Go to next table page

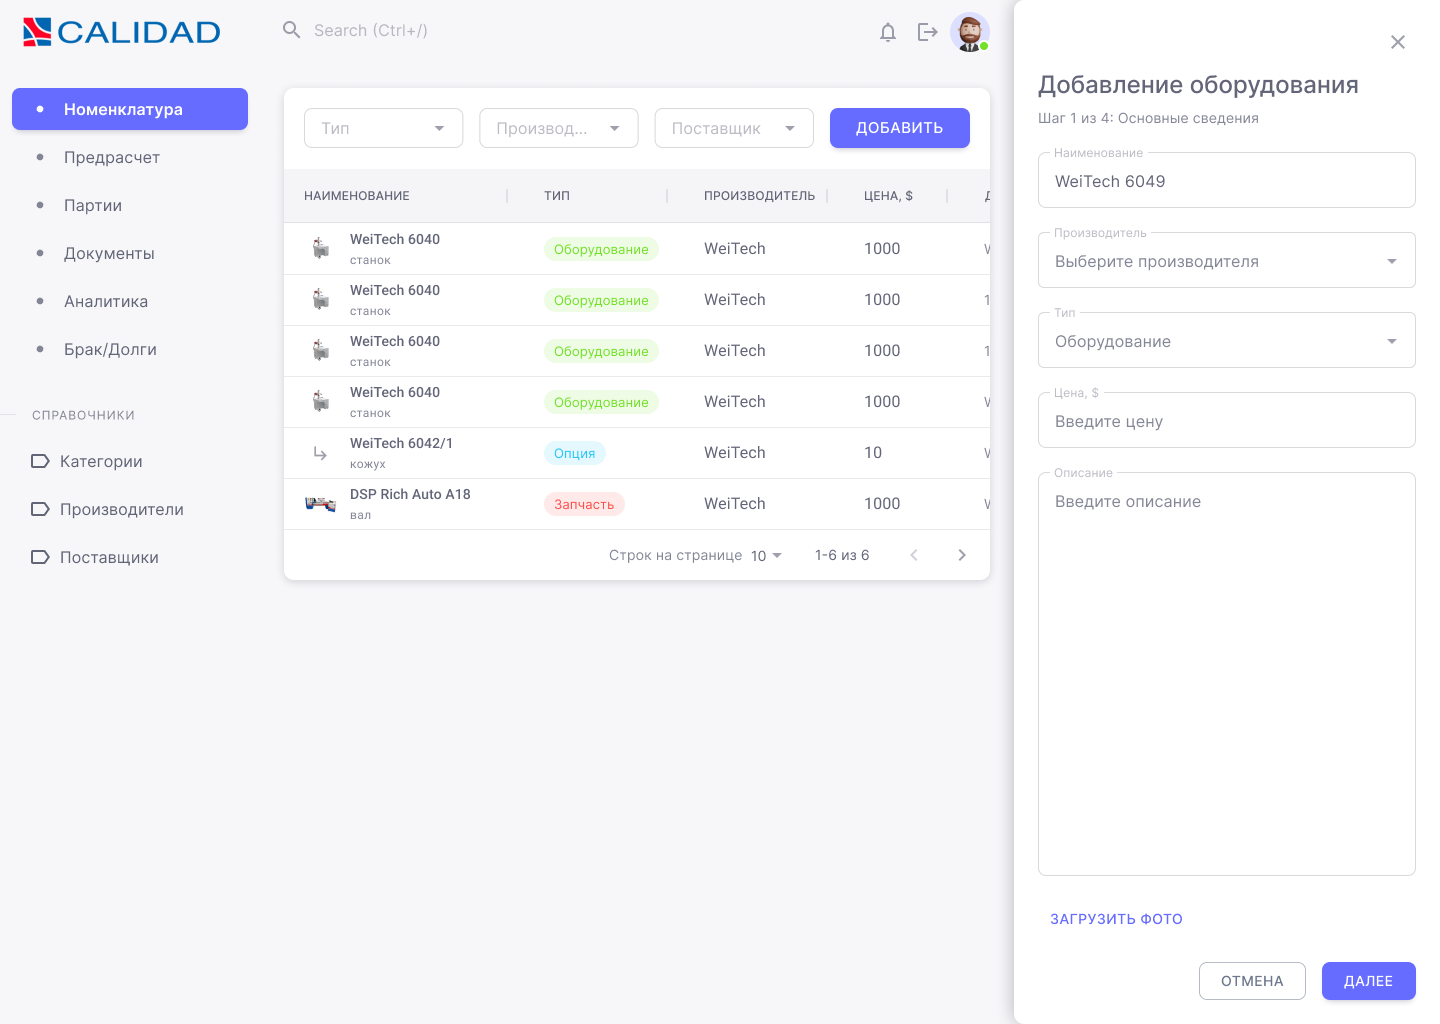(962, 555)
